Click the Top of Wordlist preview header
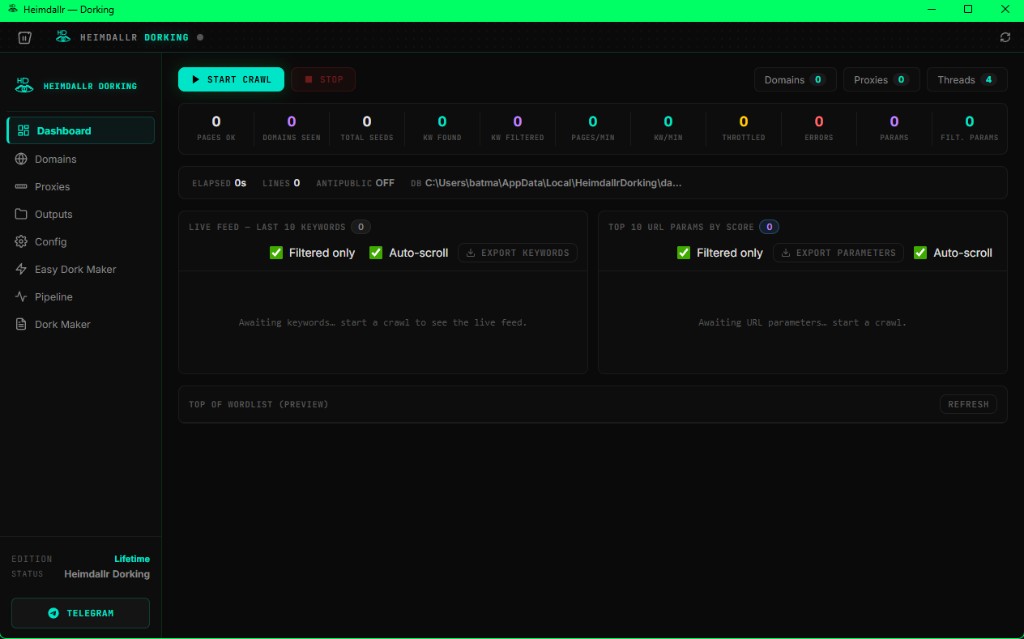 tap(259, 404)
